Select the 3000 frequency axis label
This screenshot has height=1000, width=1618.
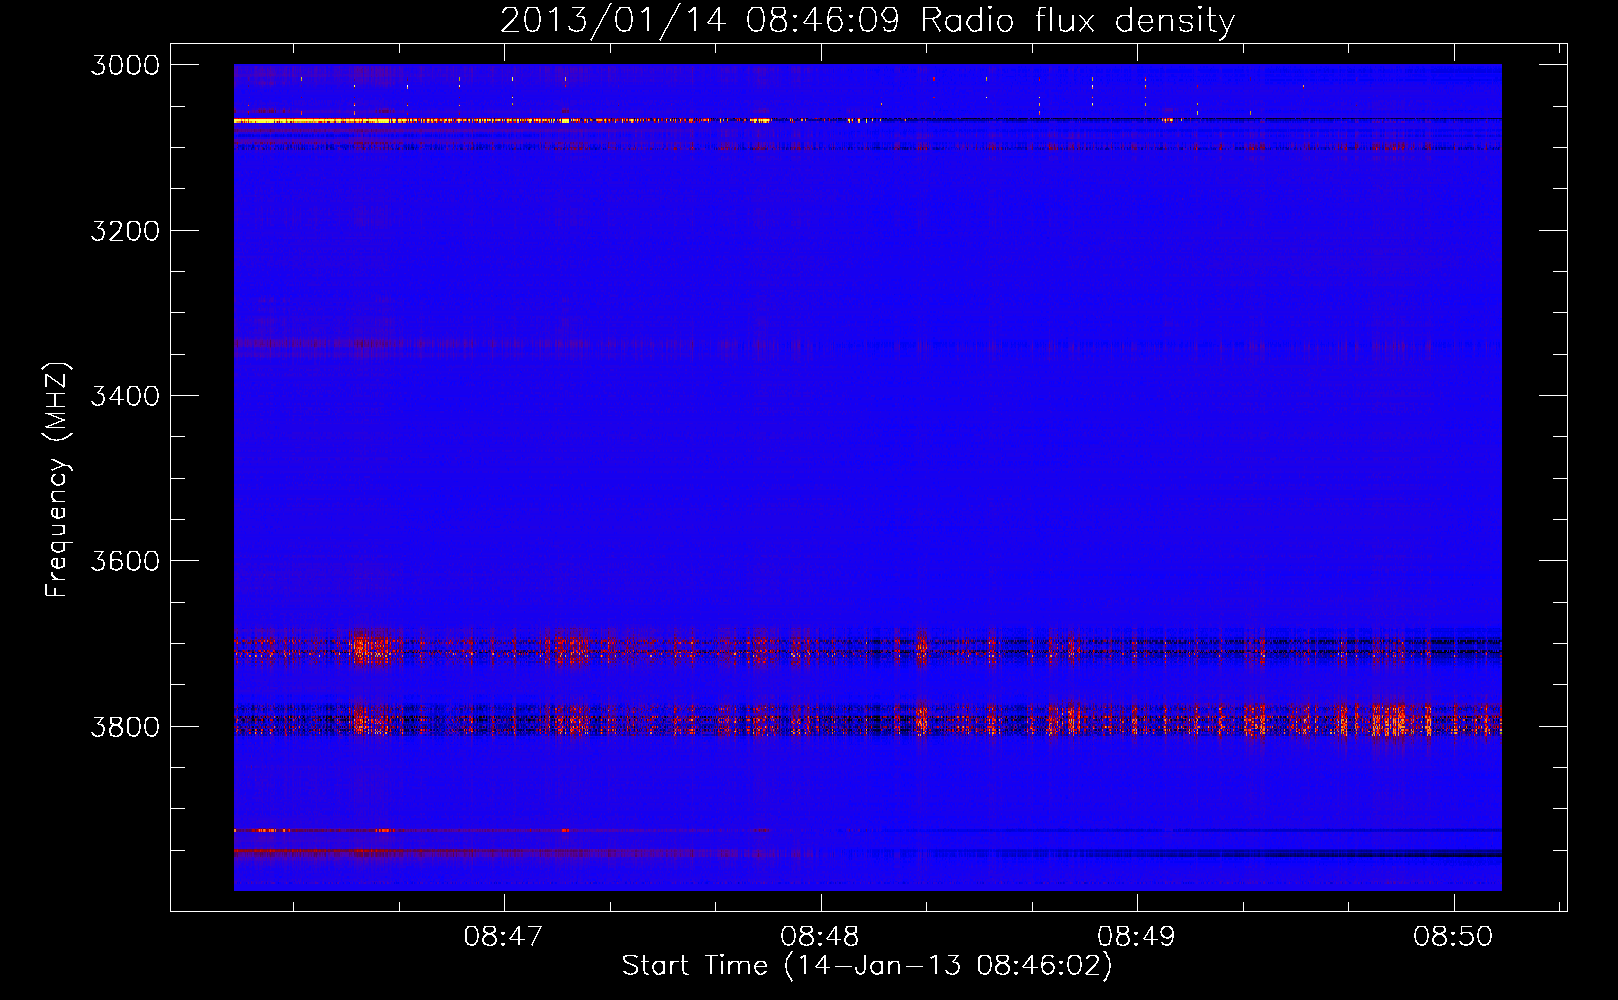click(x=125, y=65)
